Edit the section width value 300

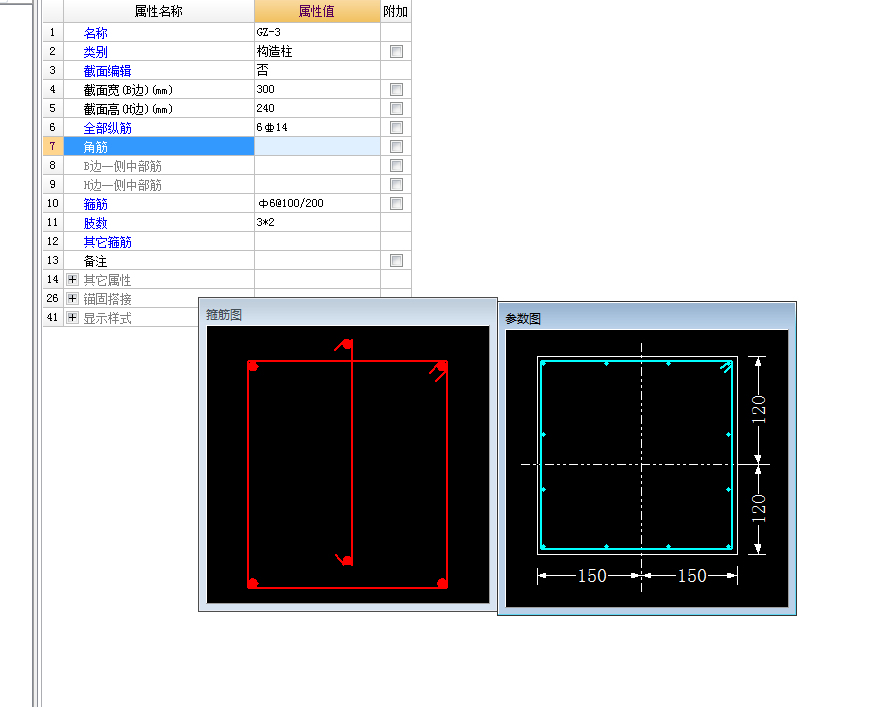coord(317,89)
